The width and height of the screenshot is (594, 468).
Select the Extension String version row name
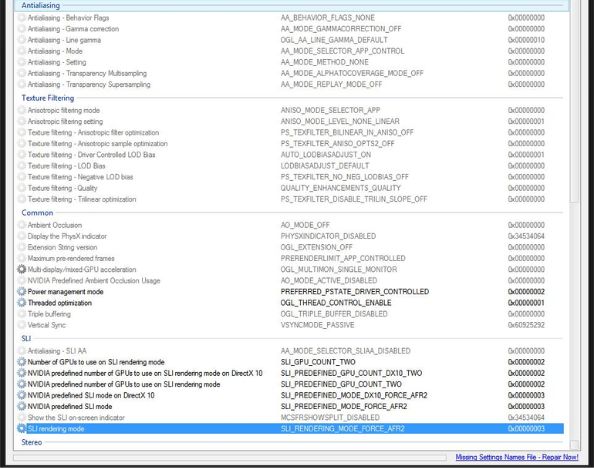[x=62, y=247]
